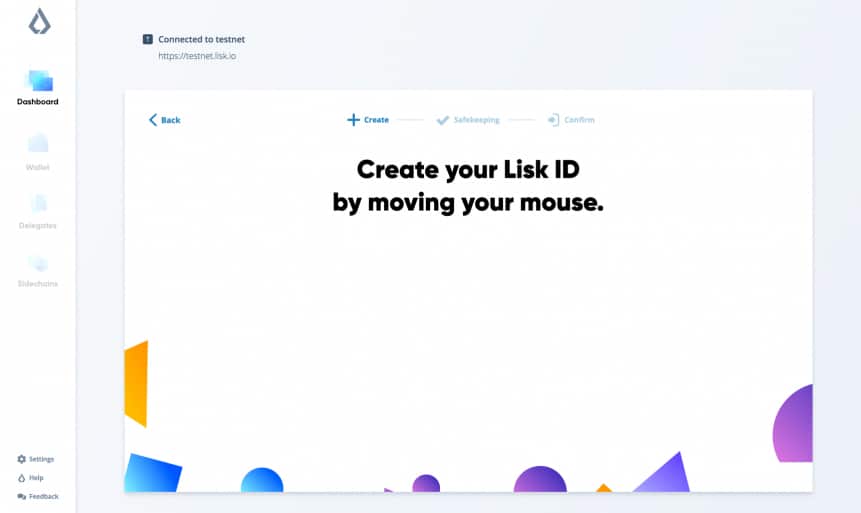861x513 pixels.
Task: Click the 'Connected to testnet' status text
Action: [x=201, y=40]
